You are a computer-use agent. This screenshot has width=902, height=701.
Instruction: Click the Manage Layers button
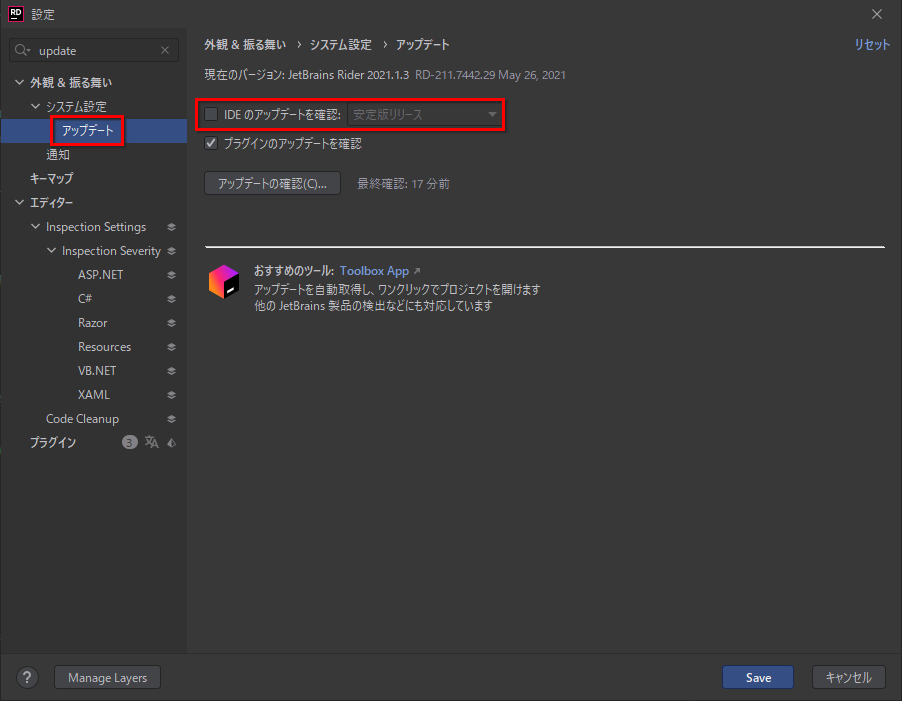(x=108, y=677)
